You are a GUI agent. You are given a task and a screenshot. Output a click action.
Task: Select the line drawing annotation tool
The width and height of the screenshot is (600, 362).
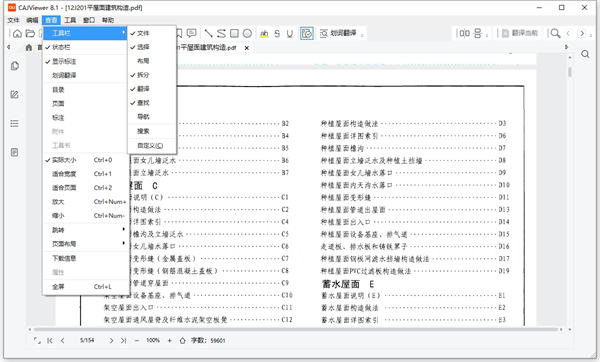pyautogui.click(x=209, y=33)
